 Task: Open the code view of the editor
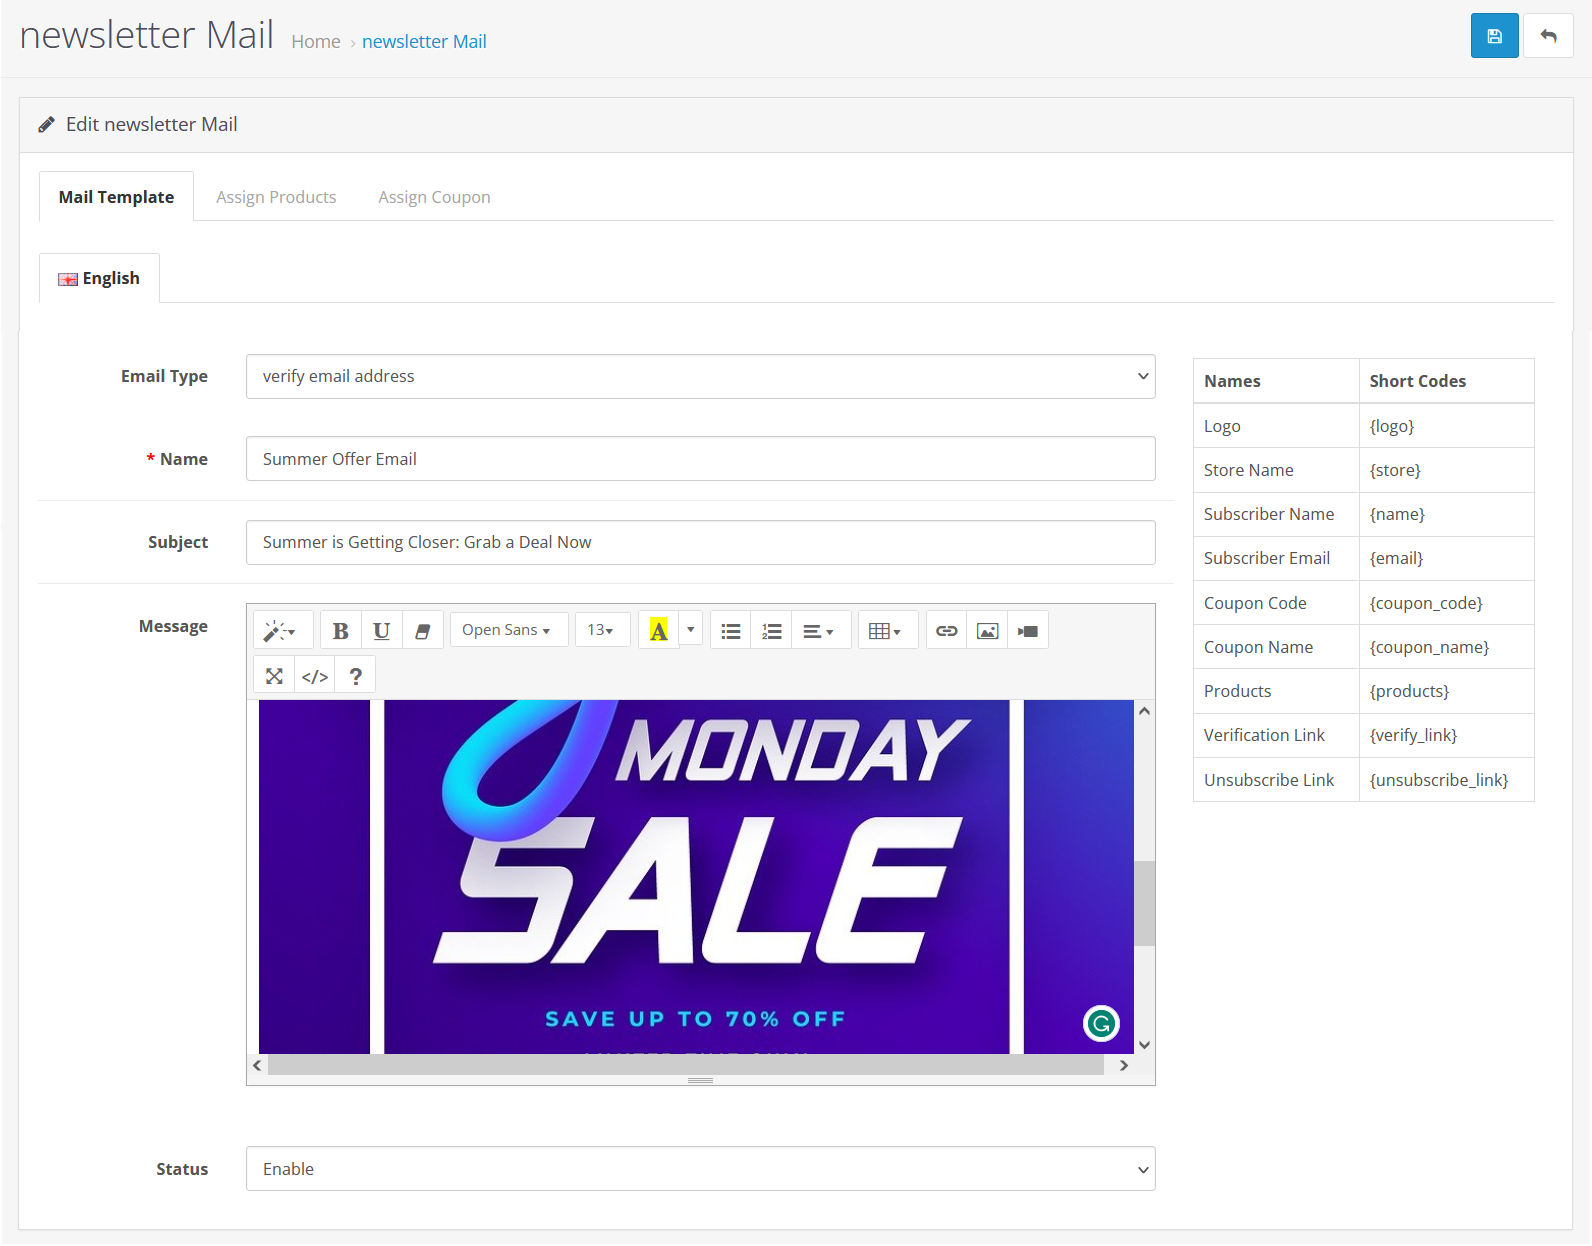pos(315,676)
